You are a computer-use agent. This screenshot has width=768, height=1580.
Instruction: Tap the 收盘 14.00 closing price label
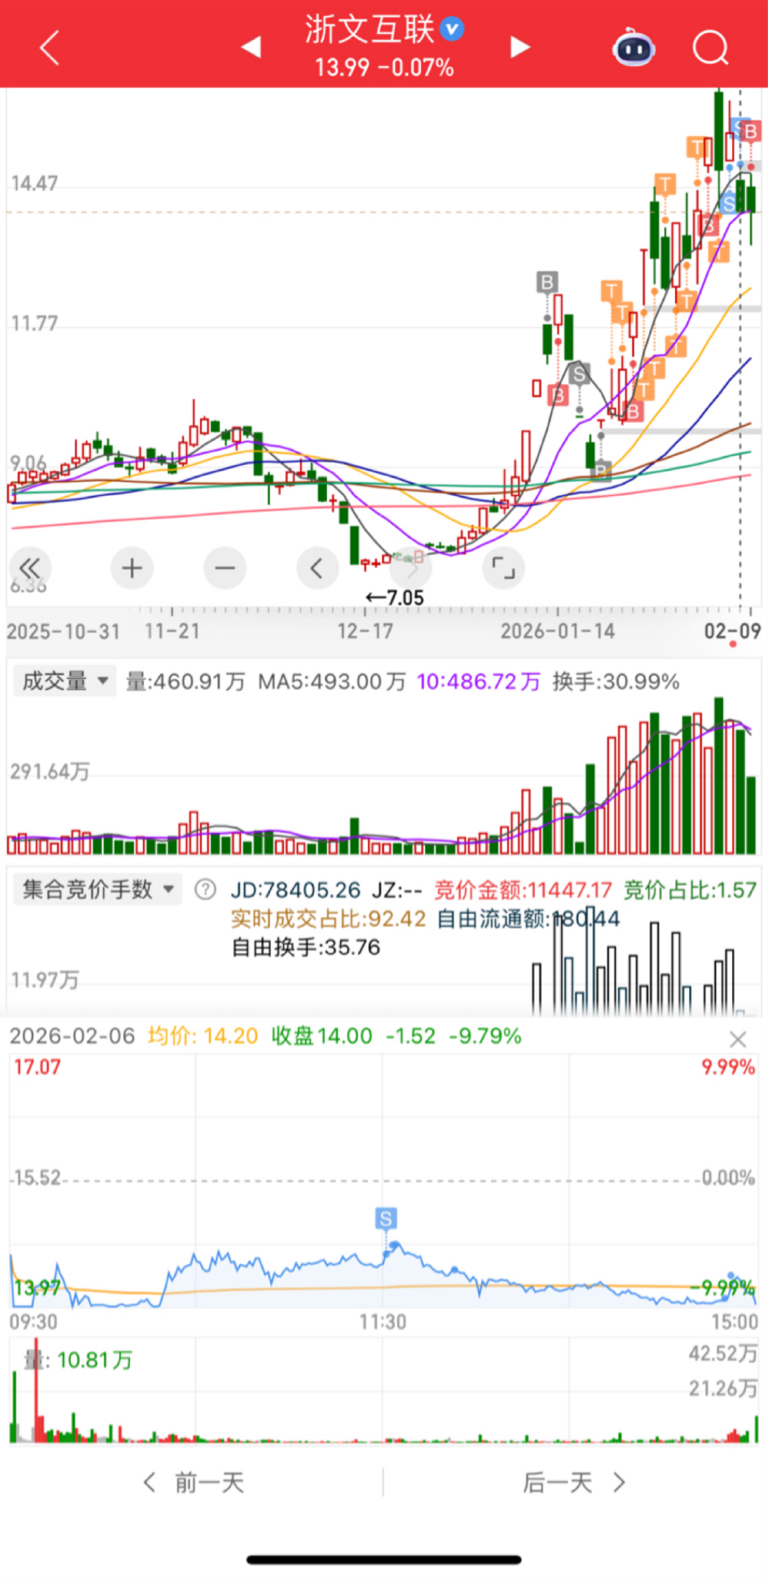[322, 1036]
